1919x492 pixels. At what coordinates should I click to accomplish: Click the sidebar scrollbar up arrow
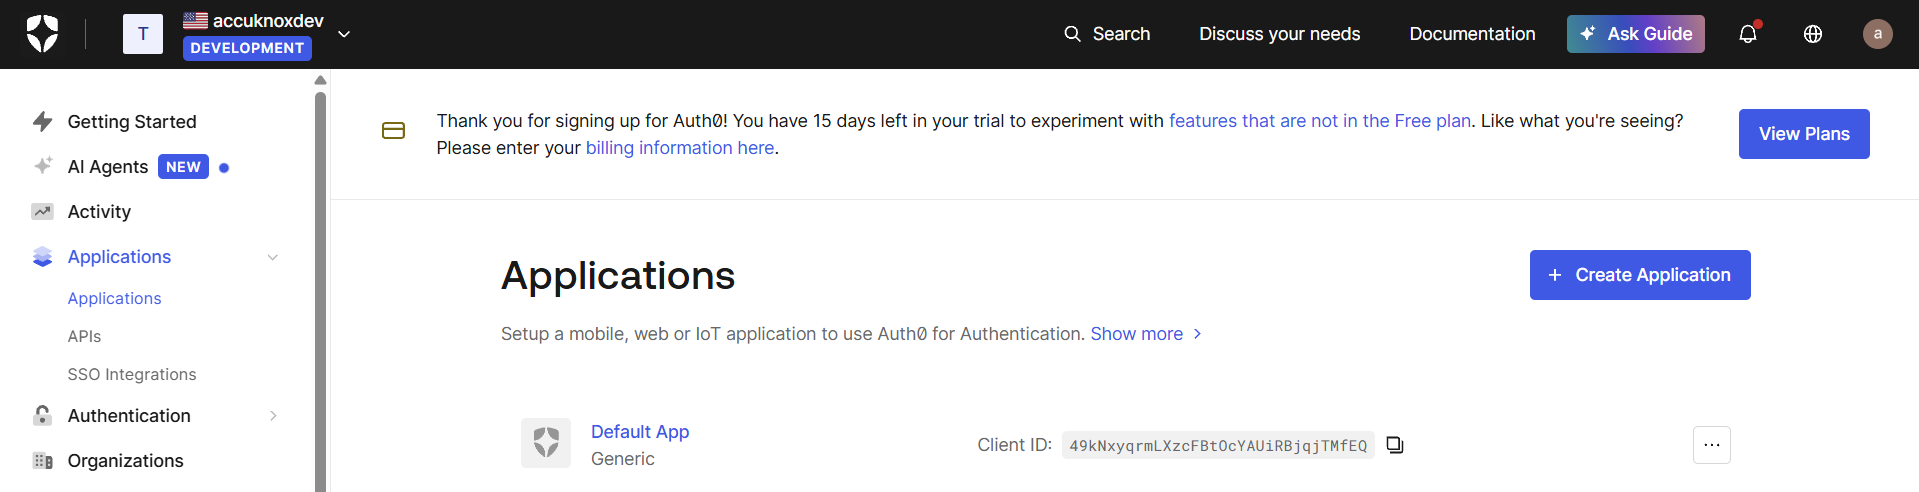click(x=320, y=80)
